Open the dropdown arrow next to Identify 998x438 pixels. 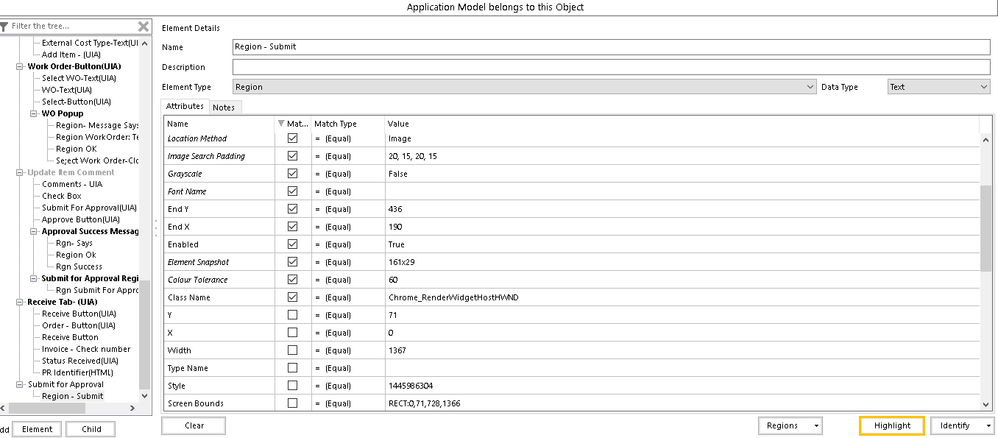click(x=988, y=426)
